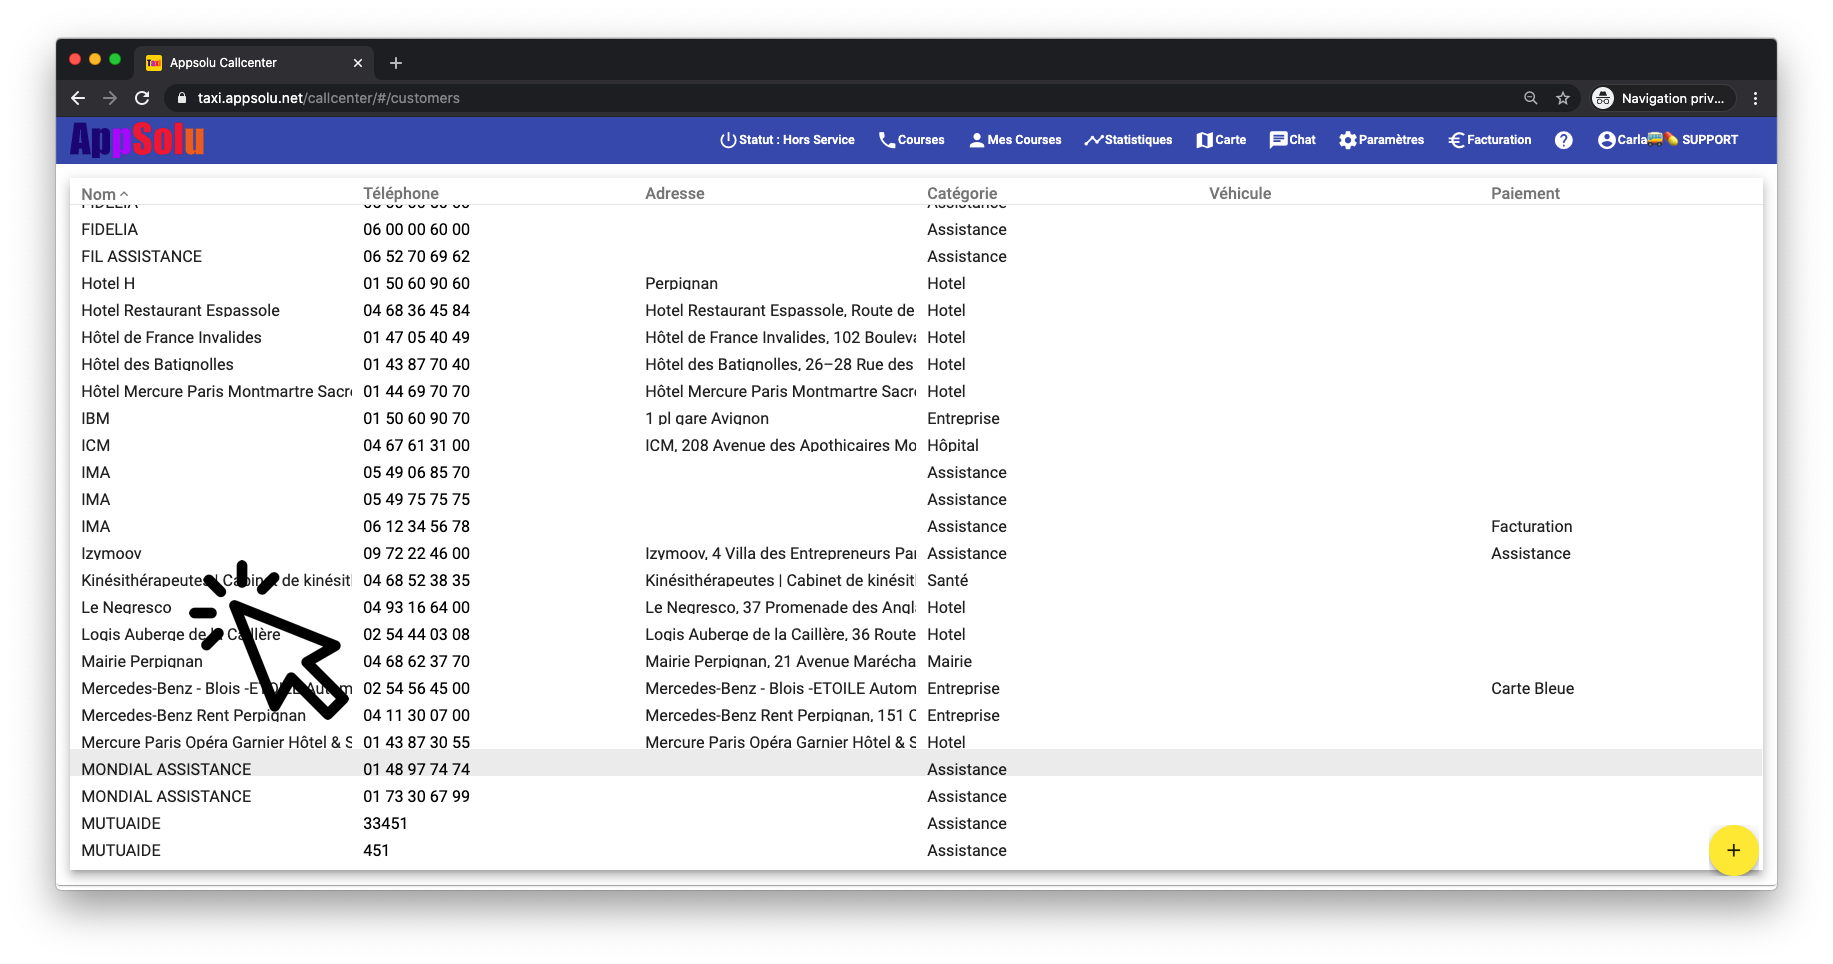Screen dimensions: 1833x964
Task: Select the Le Negresco customer name
Action: point(126,608)
